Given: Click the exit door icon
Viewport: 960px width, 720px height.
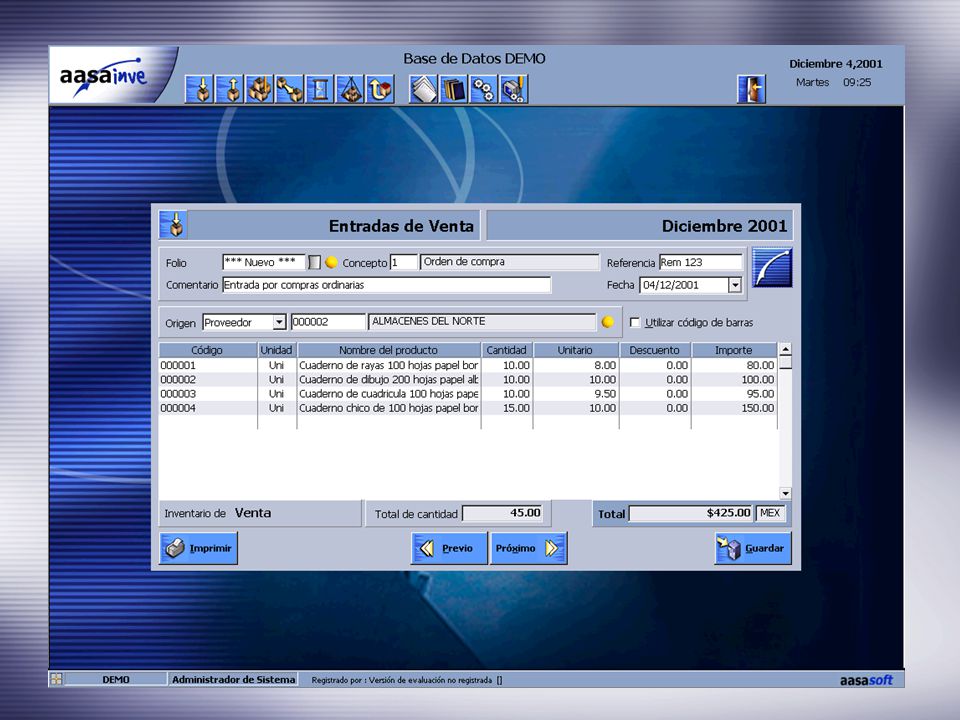Looking at the screenshot, I should click(x=751, y=89).
